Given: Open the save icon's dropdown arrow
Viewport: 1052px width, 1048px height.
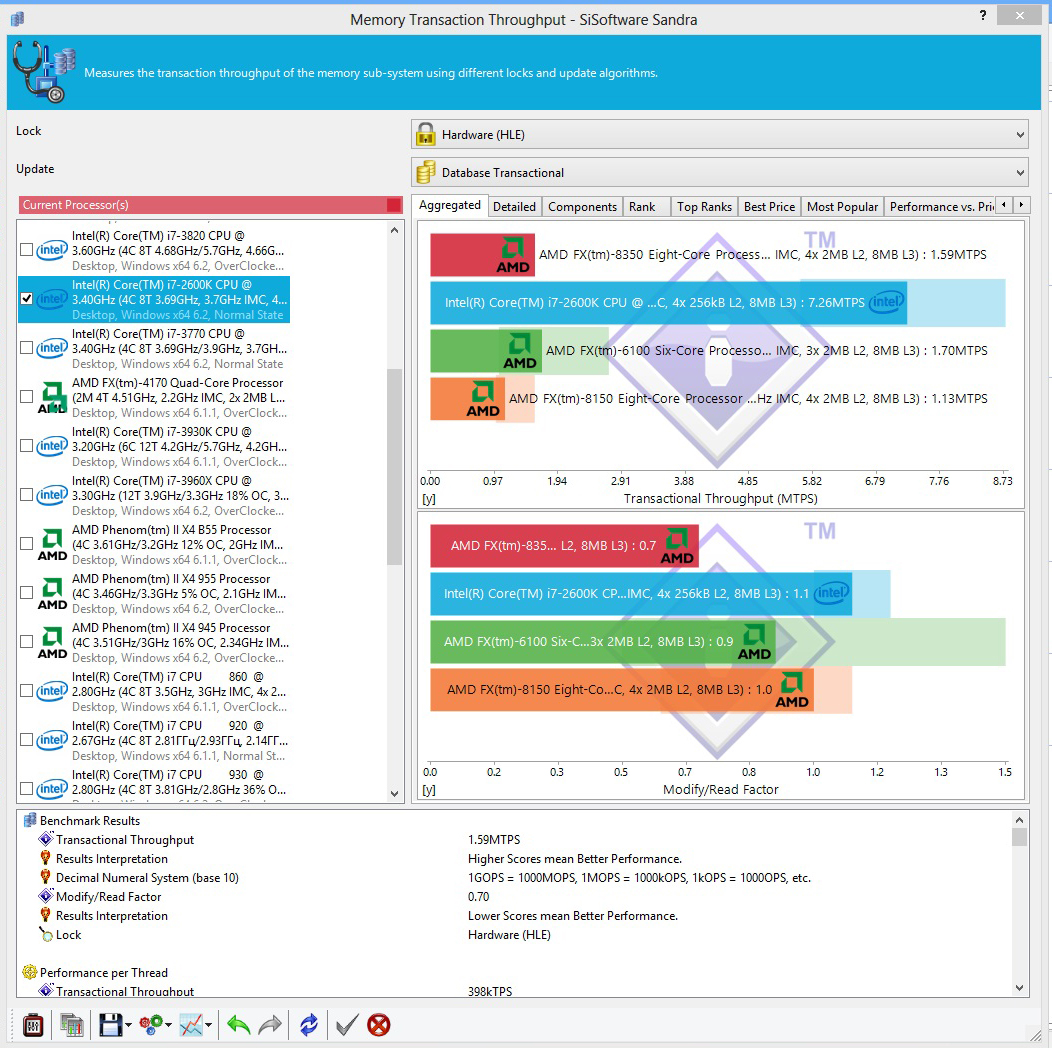Looking at the screenshot, I should point(128,1025).
